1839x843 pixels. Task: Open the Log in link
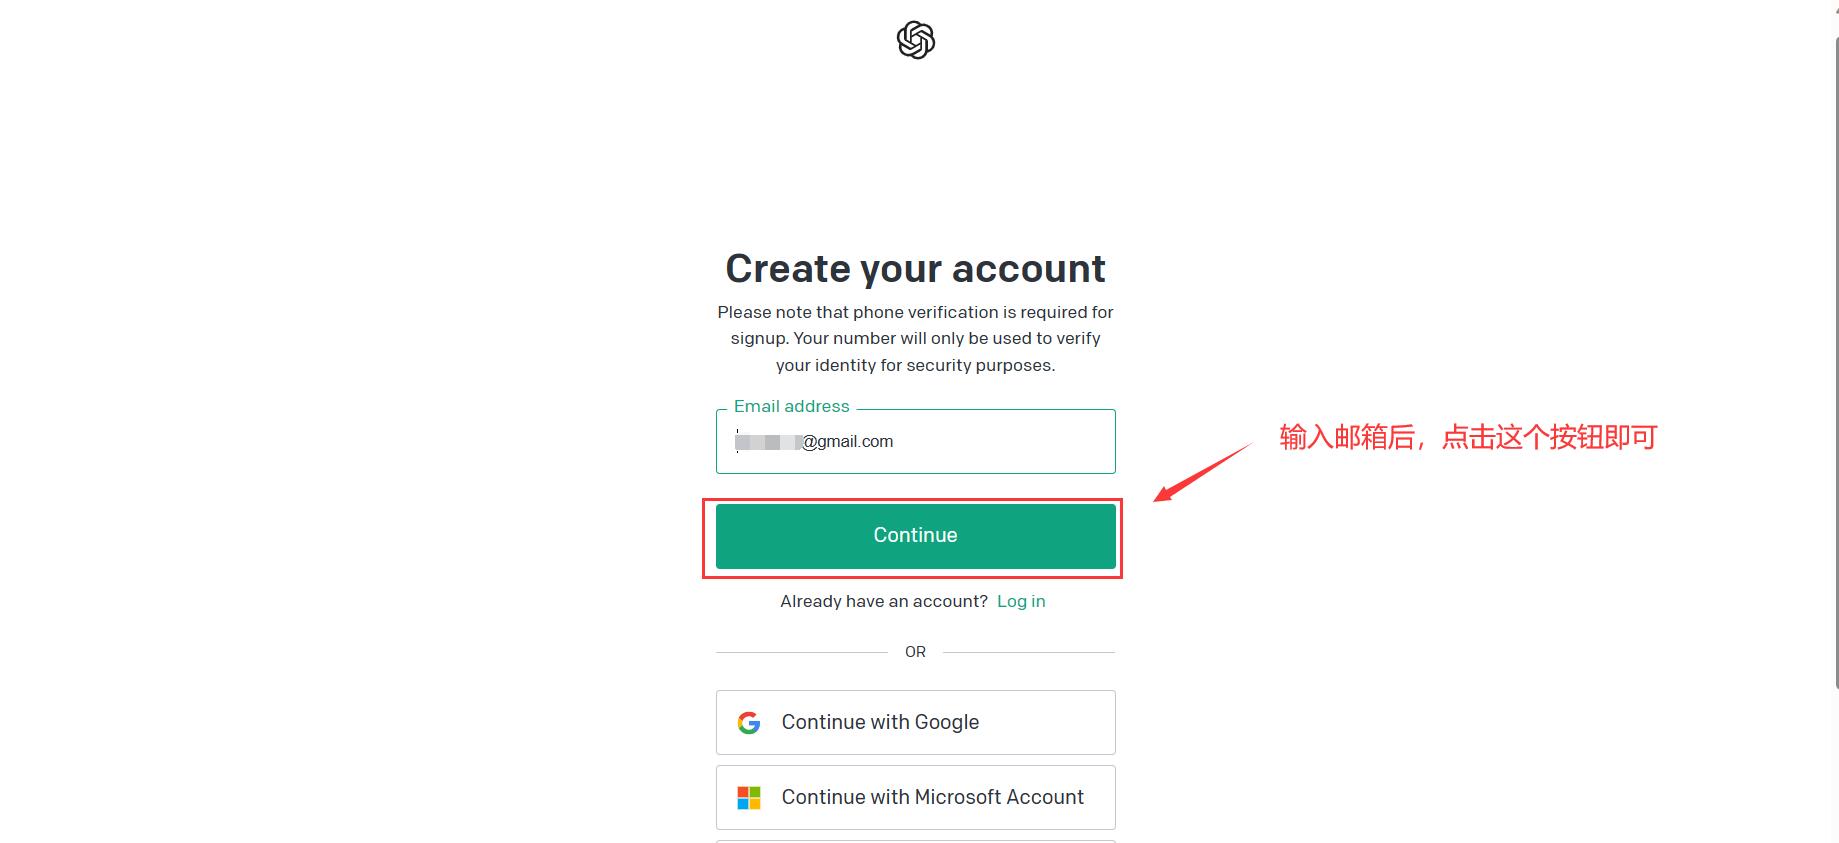pos(1021,601)
